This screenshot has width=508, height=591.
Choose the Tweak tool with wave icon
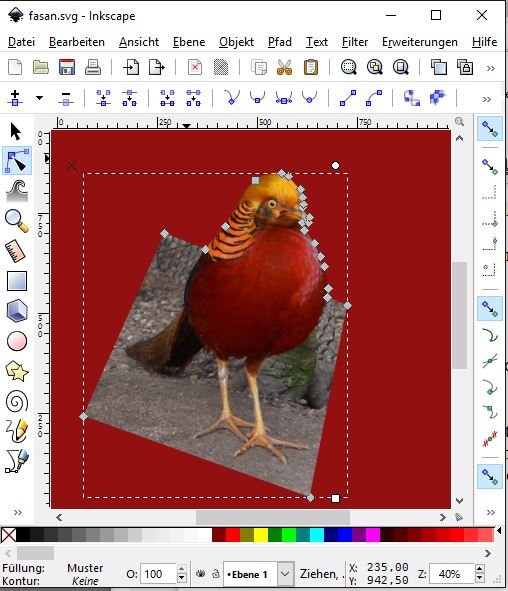pos(17,191)
